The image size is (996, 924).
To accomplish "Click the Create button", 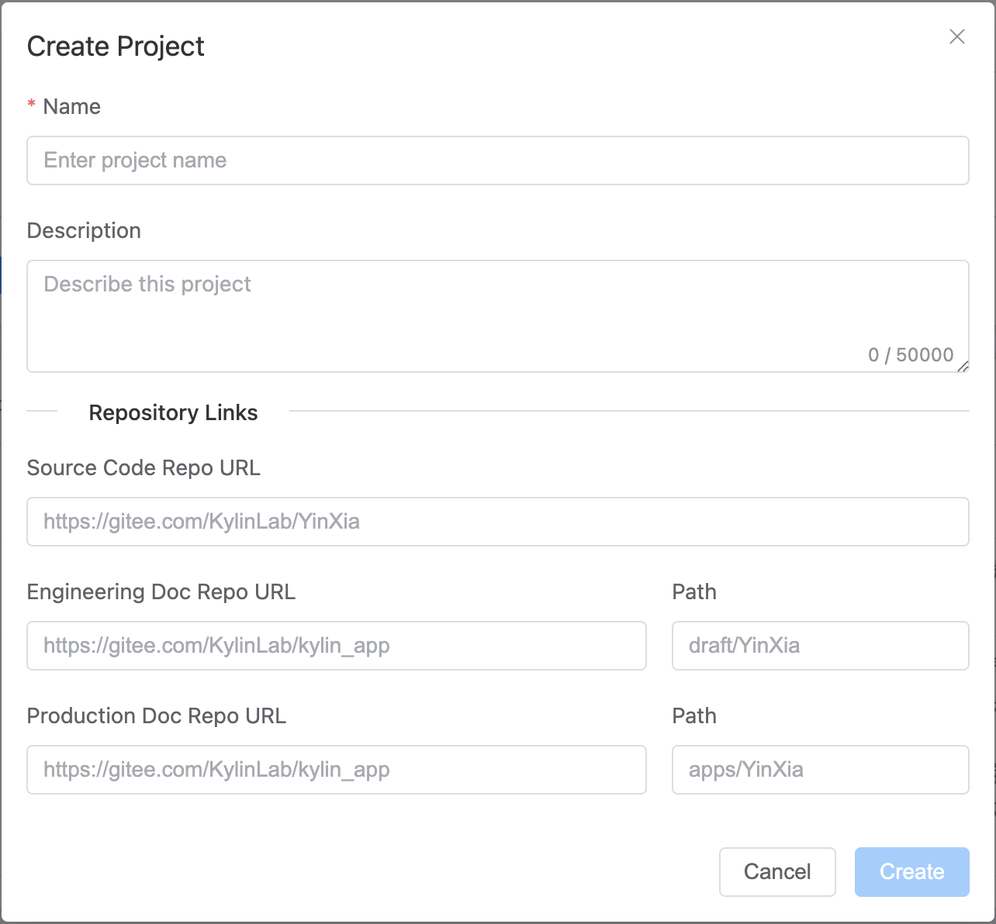I will tap(912, 871).
